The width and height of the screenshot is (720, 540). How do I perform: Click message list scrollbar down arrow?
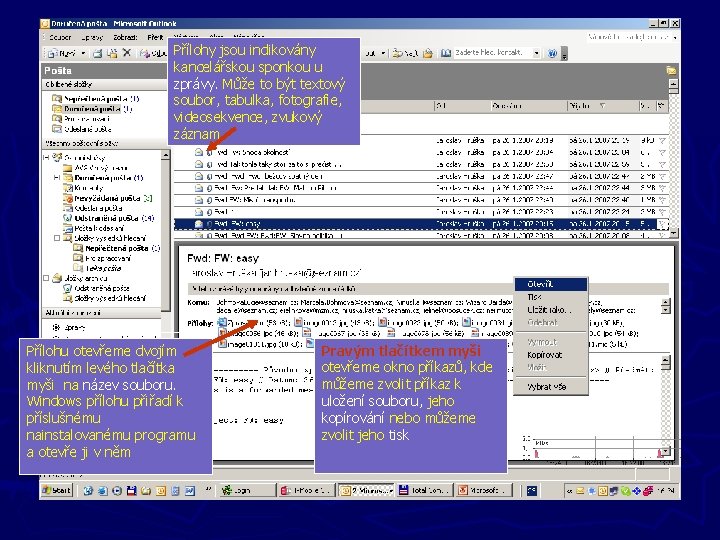tap(673, 234)
